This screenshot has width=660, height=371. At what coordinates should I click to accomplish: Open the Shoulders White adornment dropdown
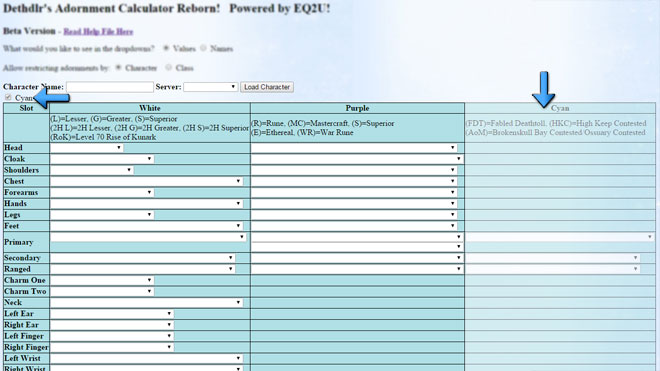coord(92,170)
